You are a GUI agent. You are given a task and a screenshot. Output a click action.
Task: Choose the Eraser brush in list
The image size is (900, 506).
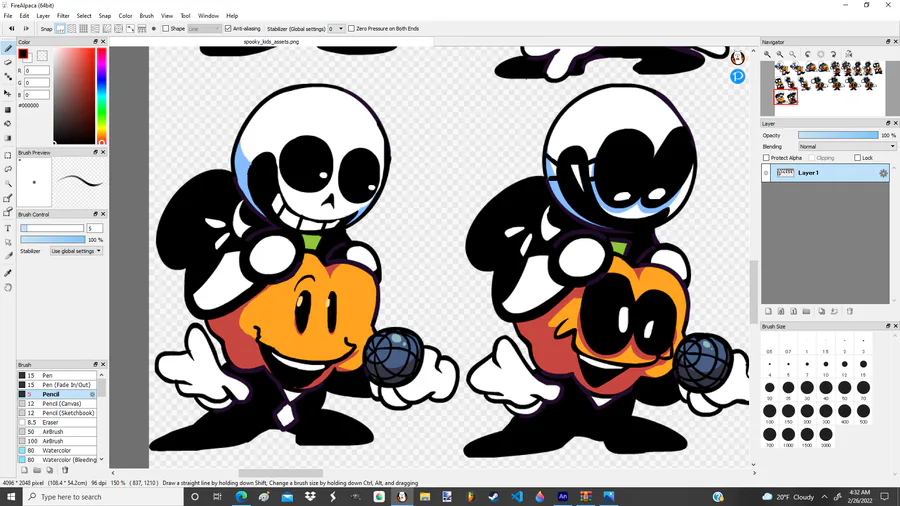click(x=57, y=422)
